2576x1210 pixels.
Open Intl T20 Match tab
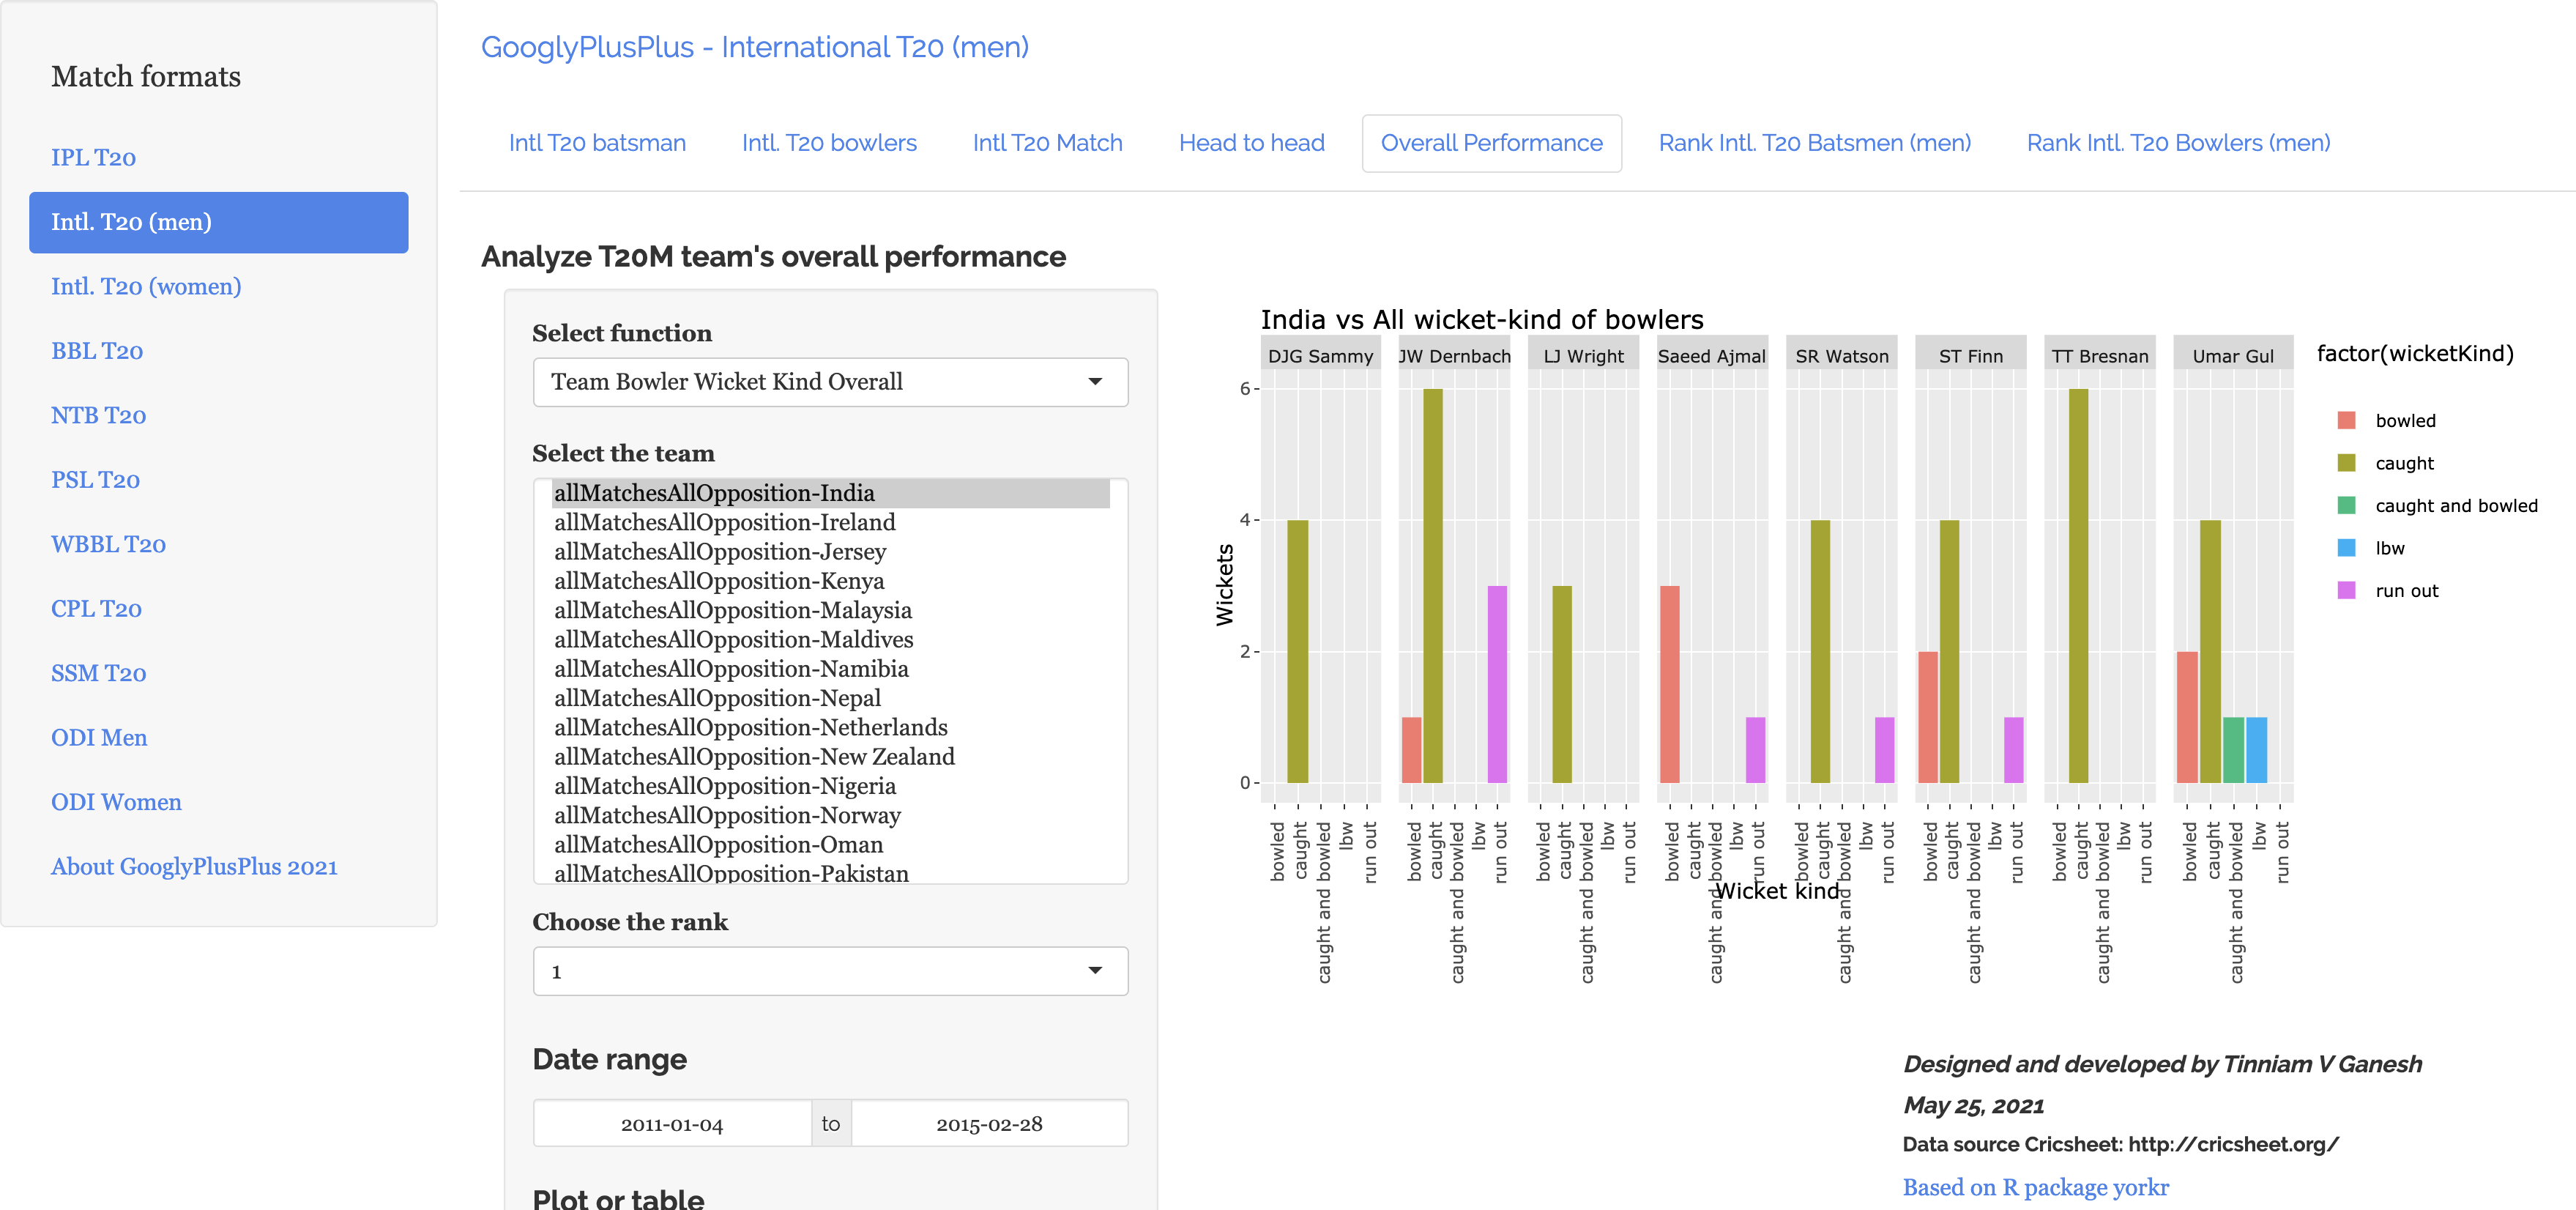tap(1046, 143)
